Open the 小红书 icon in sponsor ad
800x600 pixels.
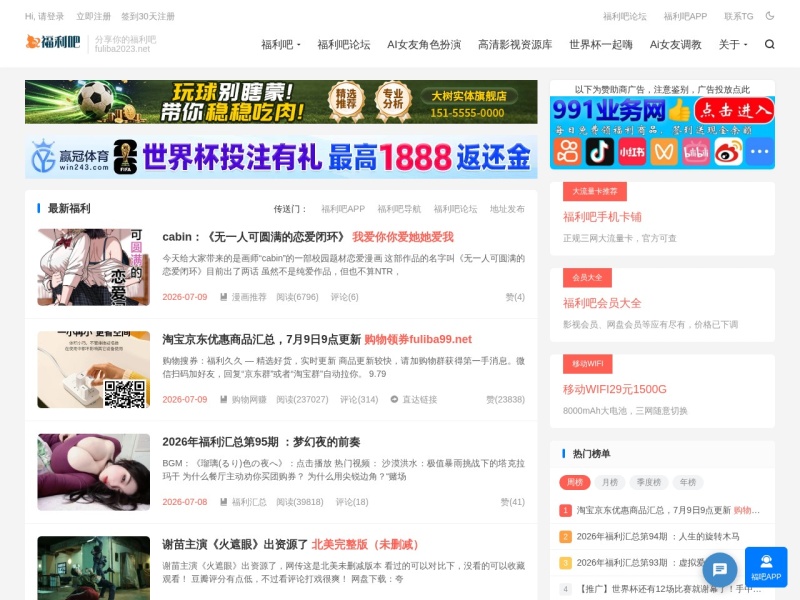coord(632,152)
